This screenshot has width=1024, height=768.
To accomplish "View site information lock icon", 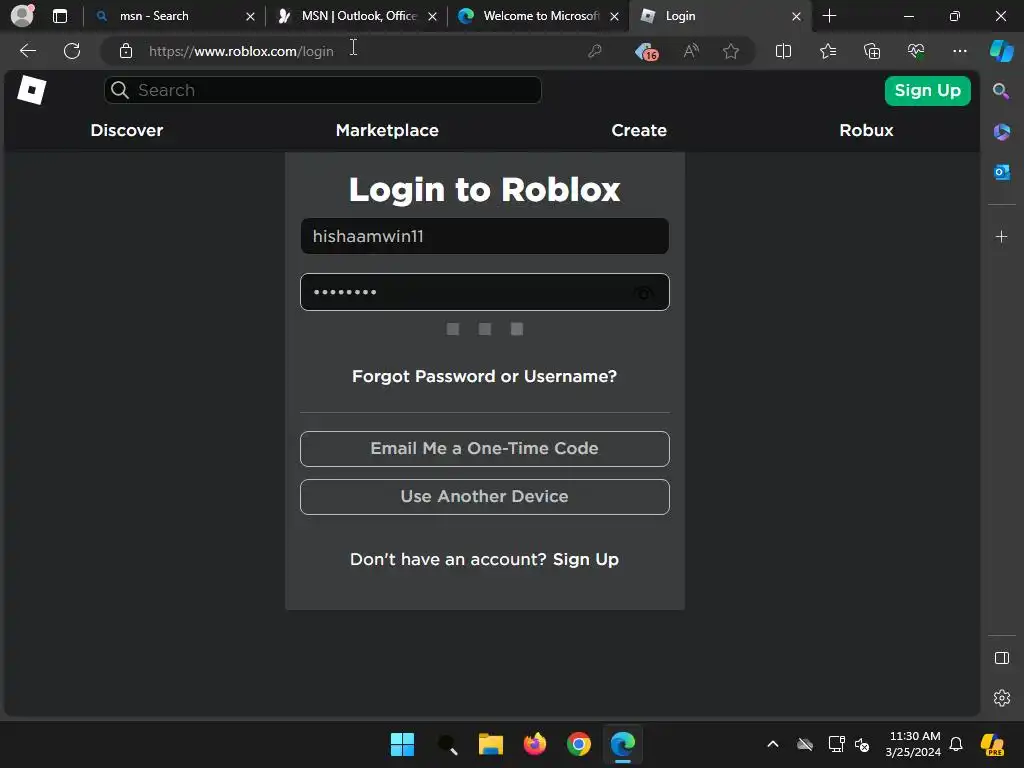I will coord(126,51).
